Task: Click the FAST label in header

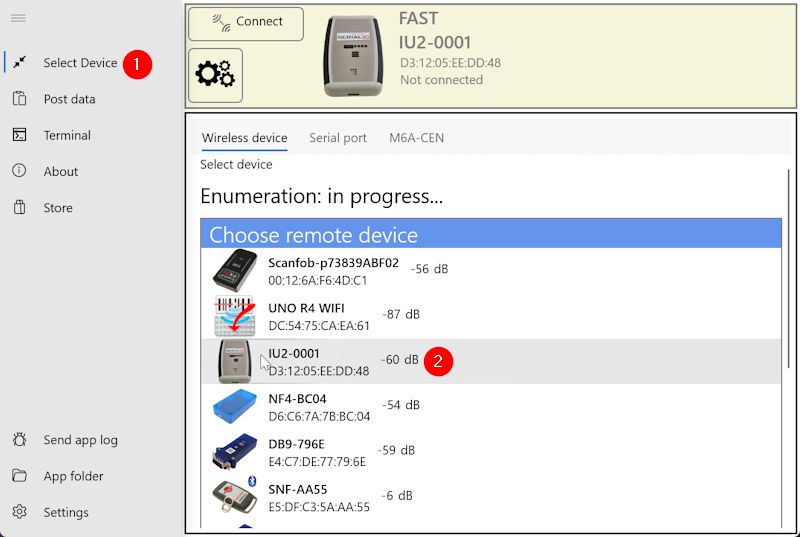Action: point(418,18)
